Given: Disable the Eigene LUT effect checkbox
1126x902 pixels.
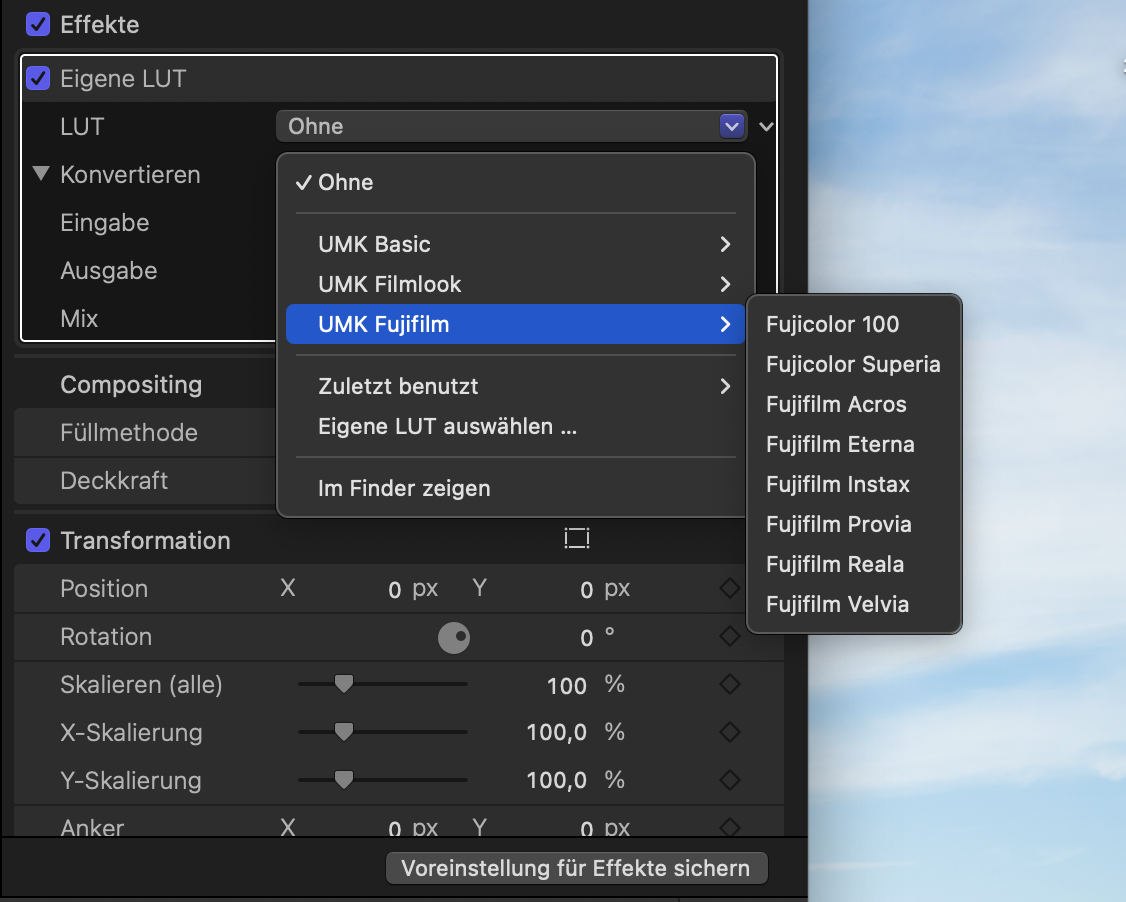Looking at the screenshot, I should tap(38, 78).
